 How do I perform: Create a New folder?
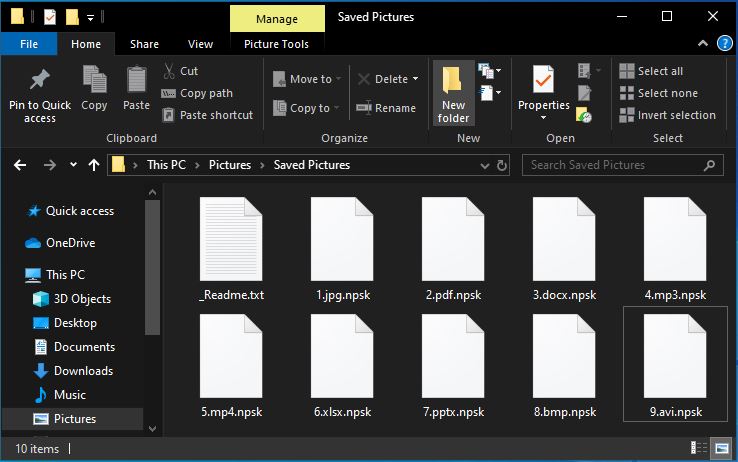[x=453, y=94]
